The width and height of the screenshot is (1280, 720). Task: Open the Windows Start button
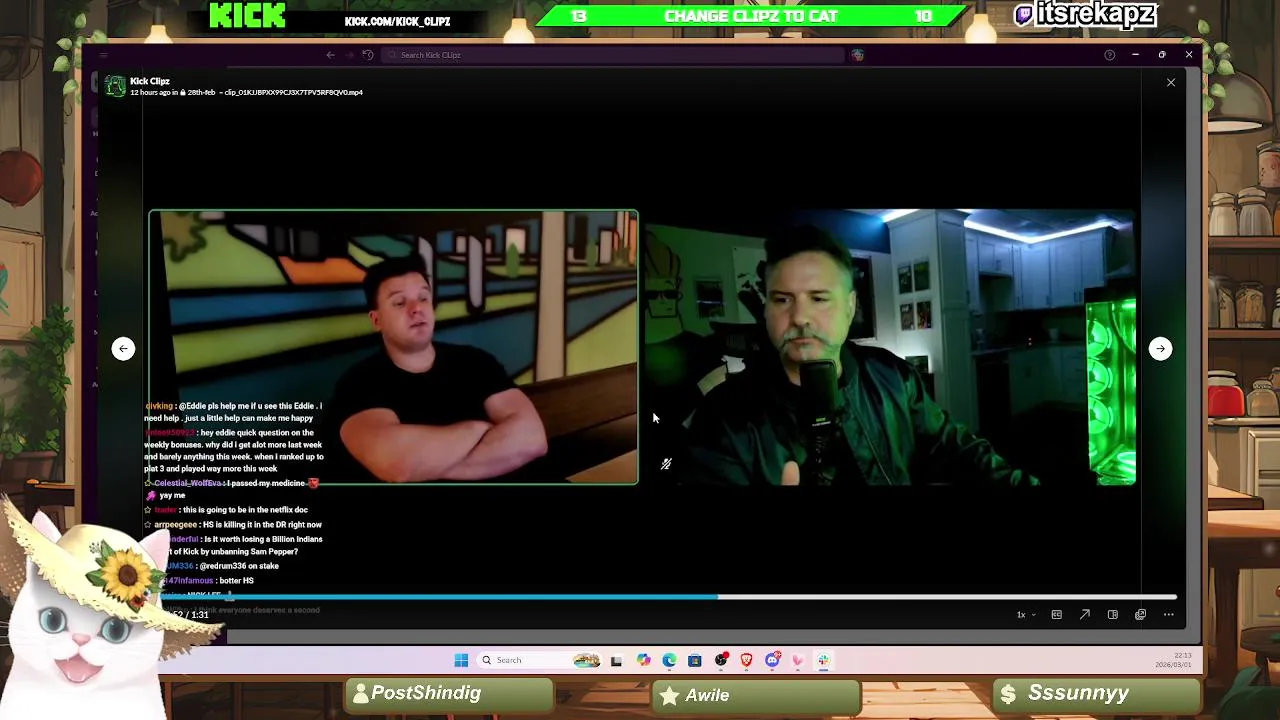coord(461,660)
